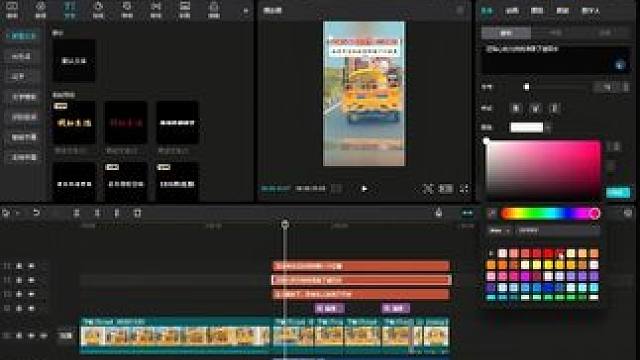Click the Media icon in top toolbar
The image size is (640, 360).
[x=12, y=9]
